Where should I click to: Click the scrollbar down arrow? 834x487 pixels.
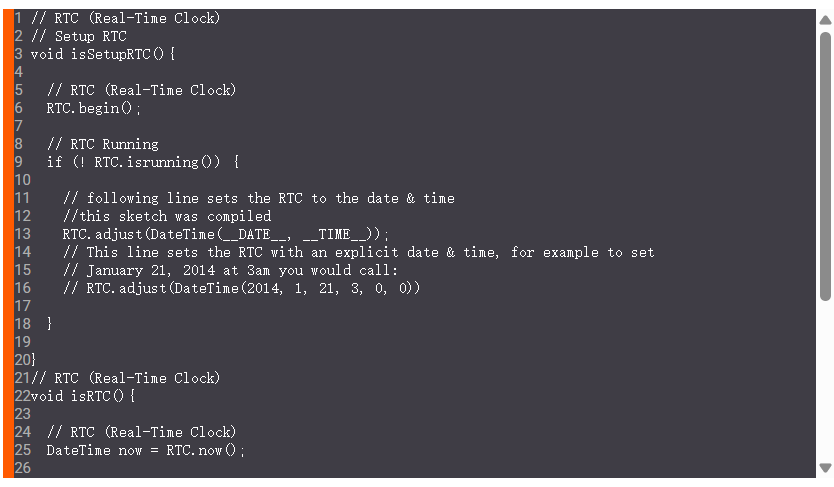point(825,467)
